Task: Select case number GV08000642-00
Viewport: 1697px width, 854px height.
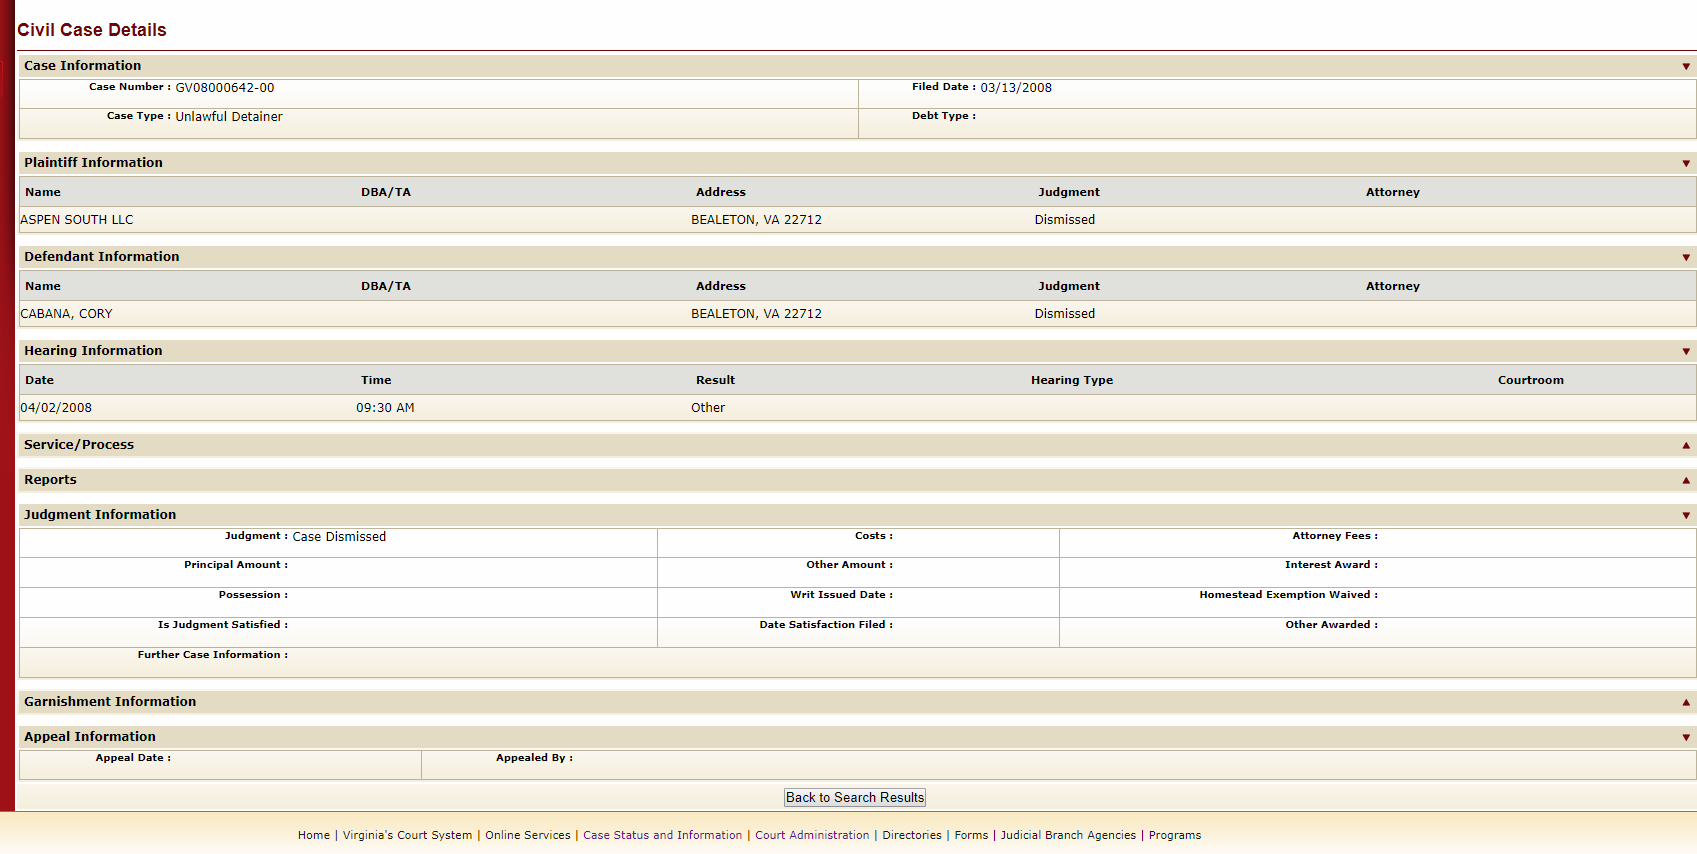Action: point(225,88)
